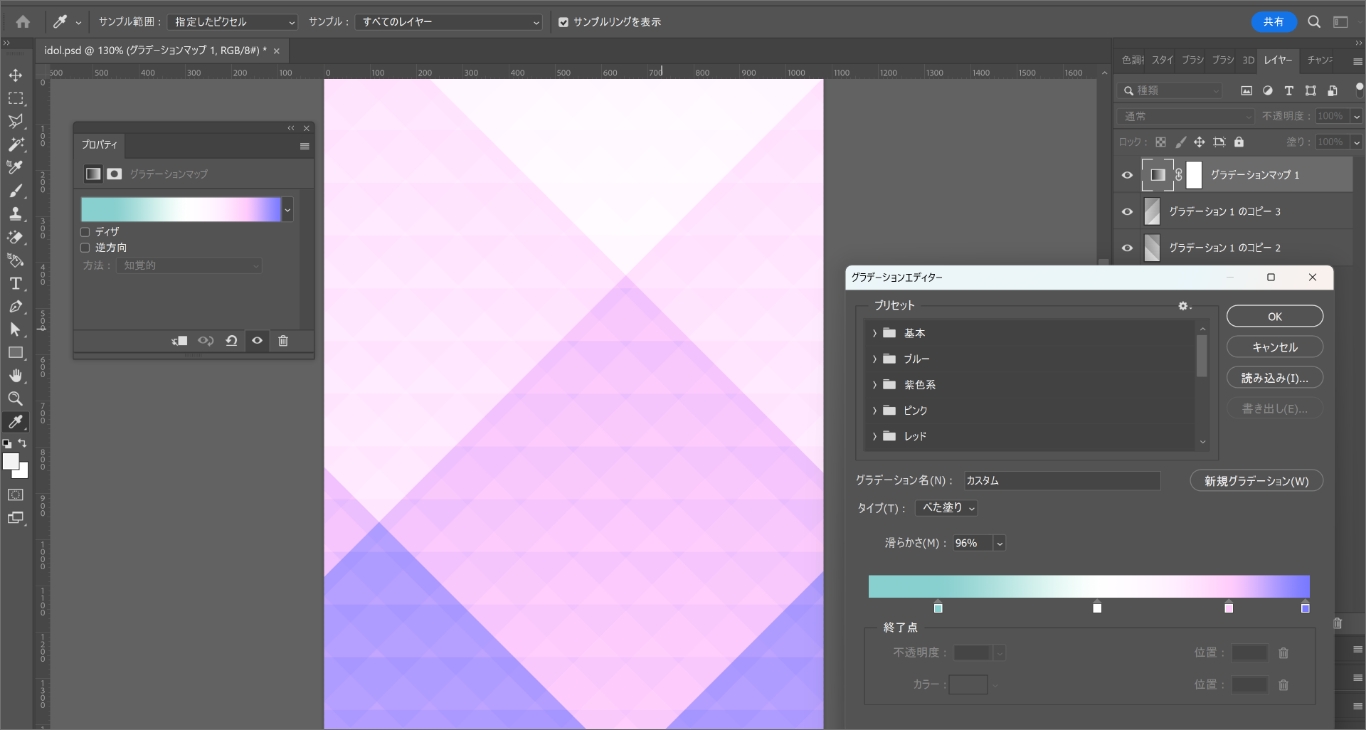Enable the ディザ checkbox

85,232
